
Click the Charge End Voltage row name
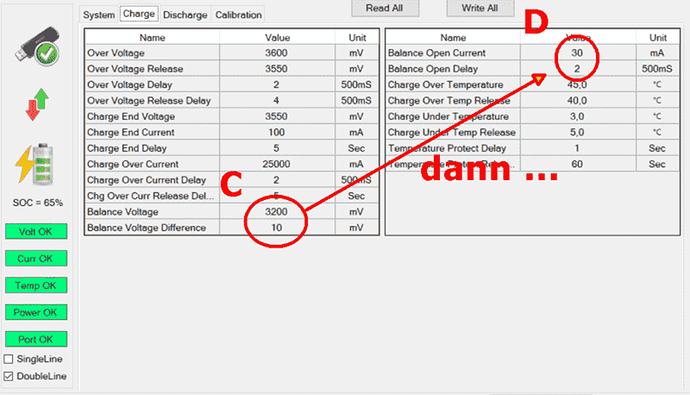coord(131,116)
